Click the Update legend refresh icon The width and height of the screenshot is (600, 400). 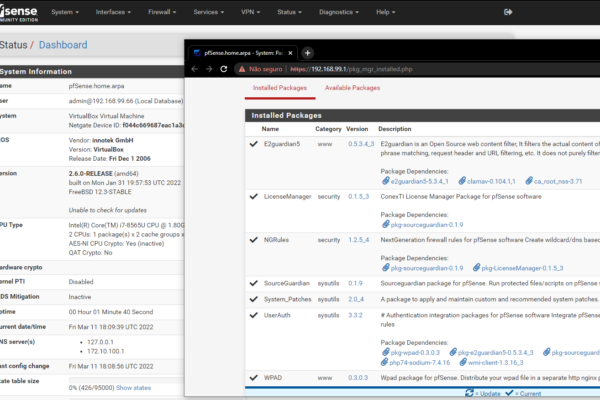(469, 393)
